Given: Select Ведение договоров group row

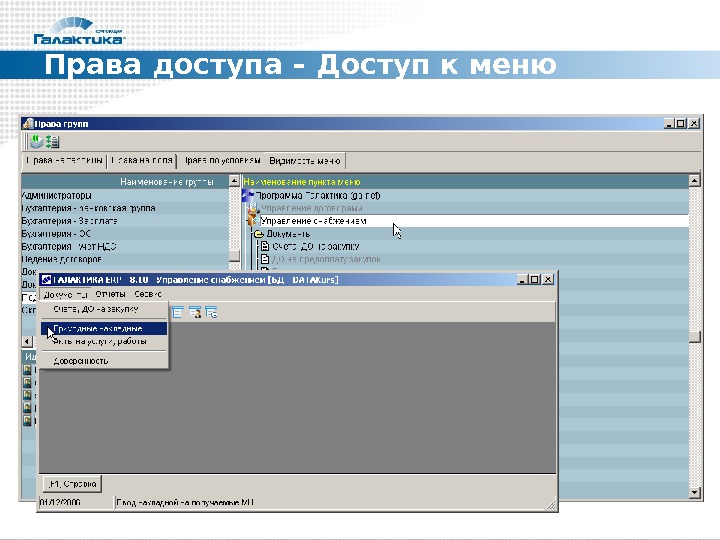Looking at the screenshot, I should click(125, 259).
